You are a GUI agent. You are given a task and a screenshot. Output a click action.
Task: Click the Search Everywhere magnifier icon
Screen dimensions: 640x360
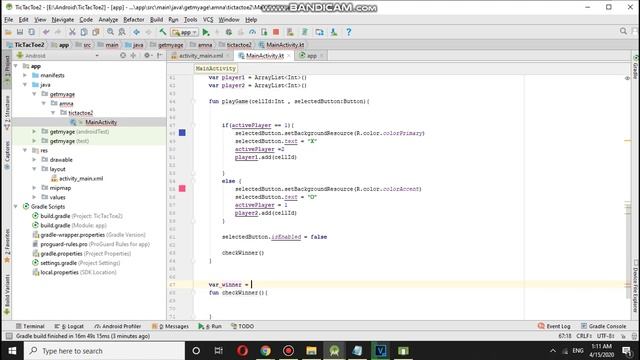[x=623, y=31]
